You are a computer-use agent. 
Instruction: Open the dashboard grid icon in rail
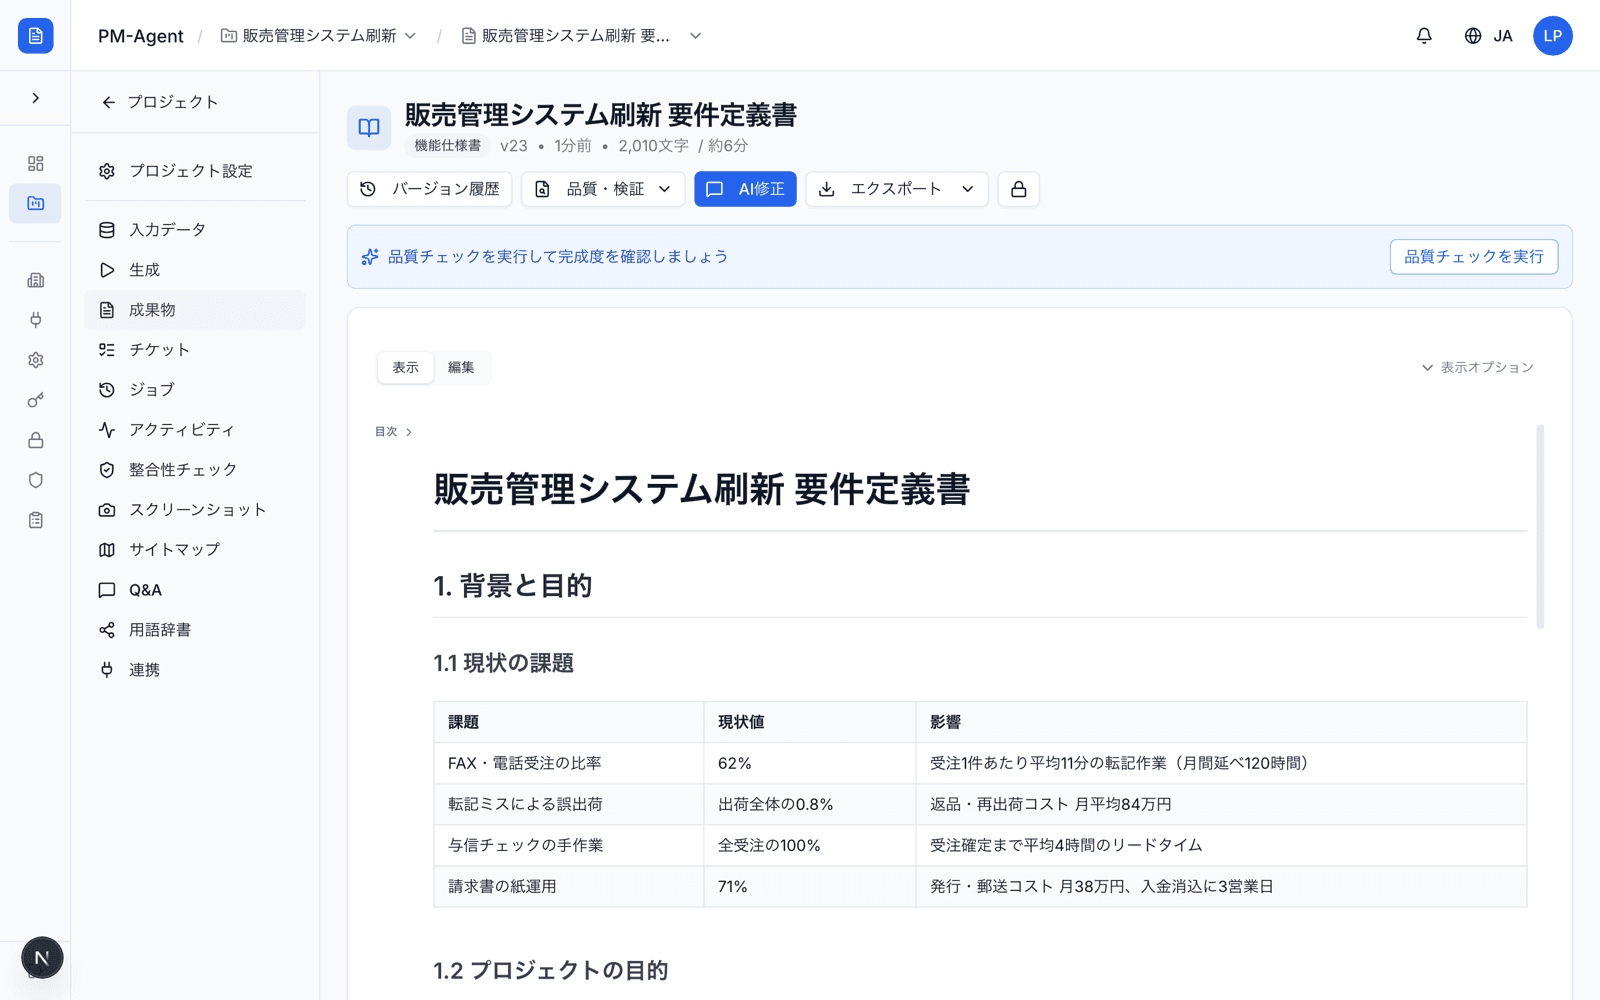click(36, 163)
